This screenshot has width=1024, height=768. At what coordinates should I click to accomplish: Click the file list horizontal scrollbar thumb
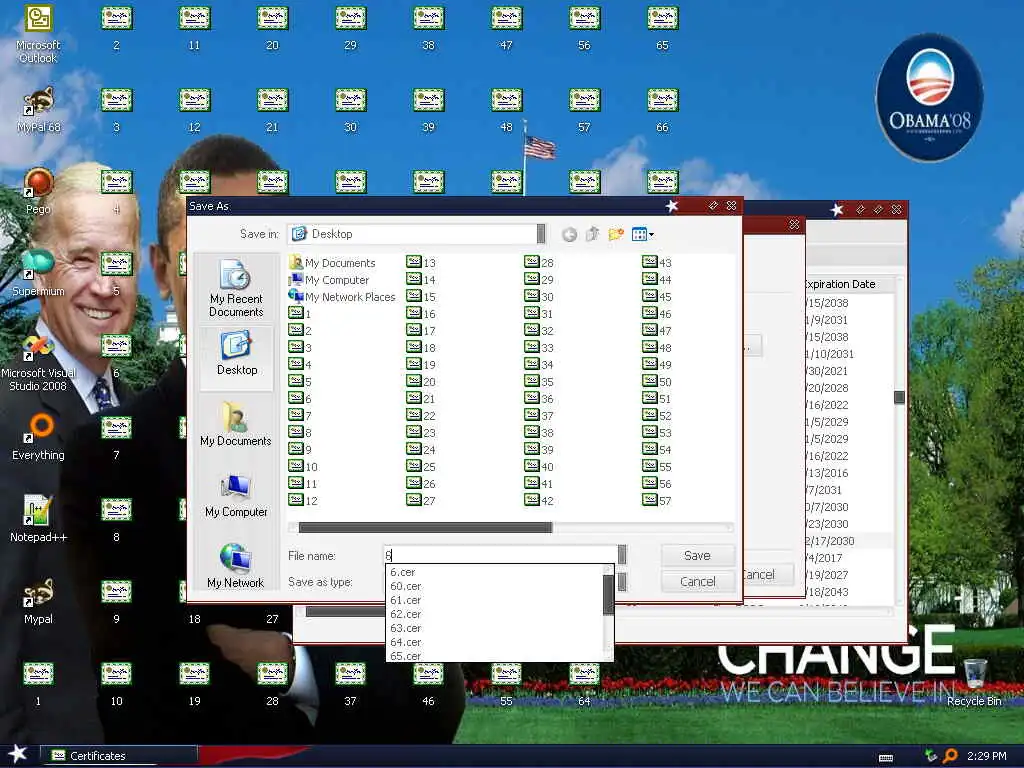(425, 527)
